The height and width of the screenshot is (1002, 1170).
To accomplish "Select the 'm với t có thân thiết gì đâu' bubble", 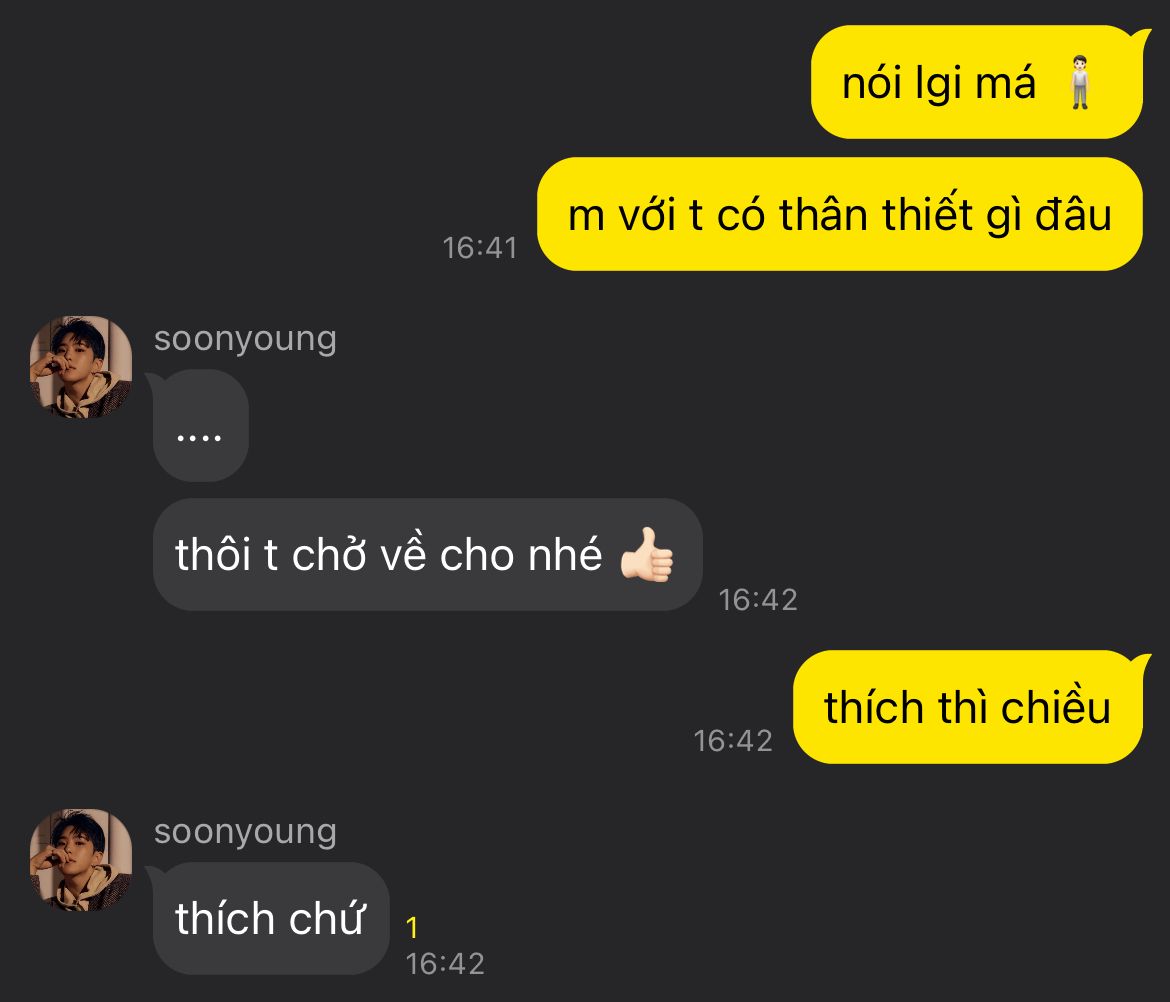I will pos(839,214).
